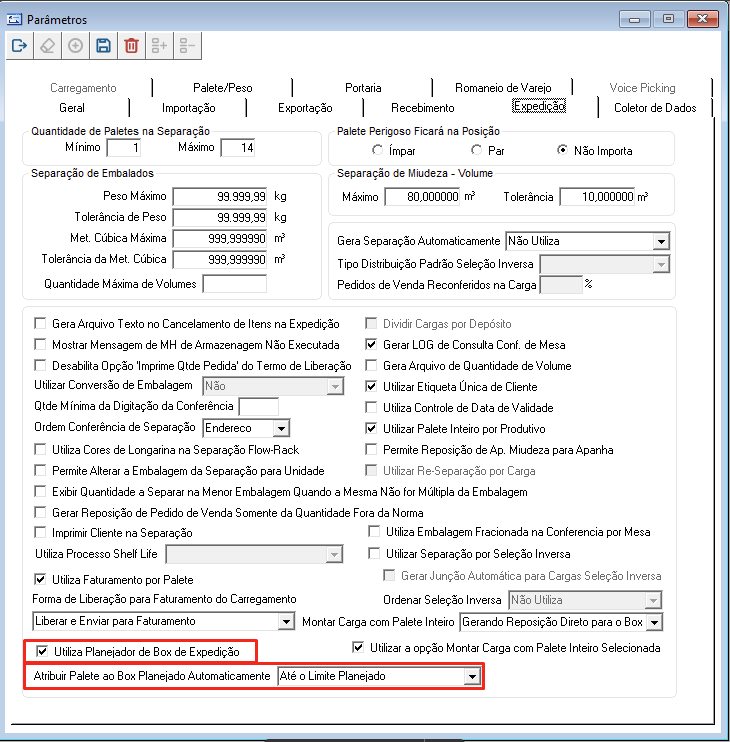This screenshot has height=742, width=730.
Task: Toggle Utilizar Etiqueta Única de Cliente
Action: (x=371, y=387)
